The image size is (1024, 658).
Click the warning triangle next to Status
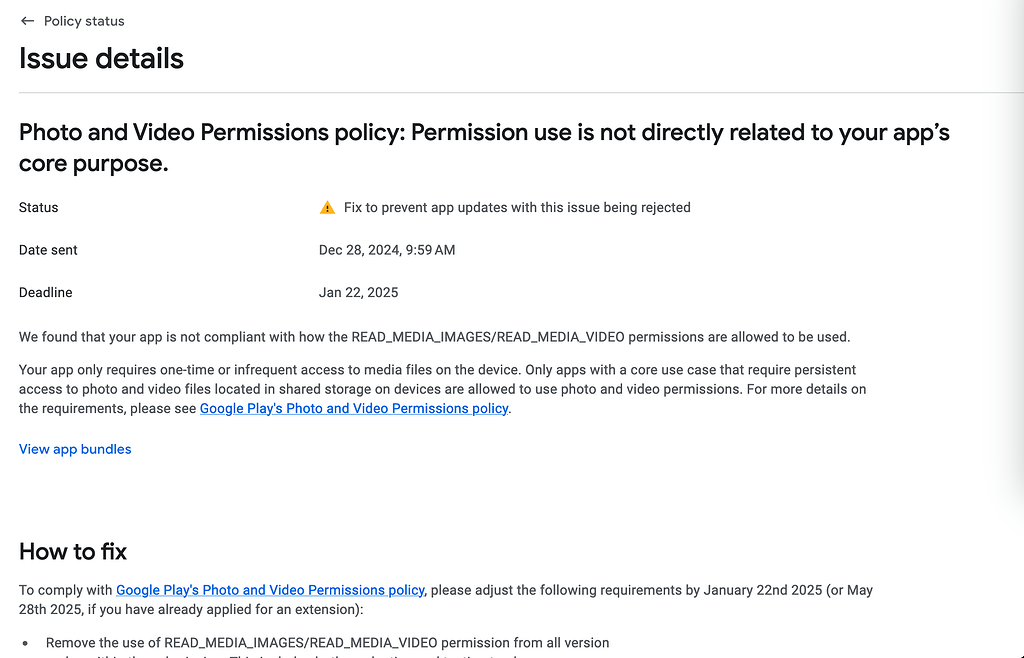(326, 207)
